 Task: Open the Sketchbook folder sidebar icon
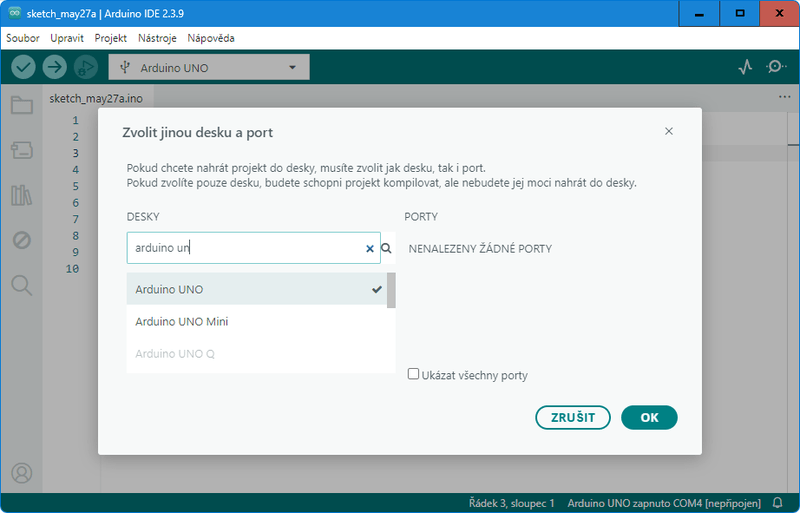point(22,105)
